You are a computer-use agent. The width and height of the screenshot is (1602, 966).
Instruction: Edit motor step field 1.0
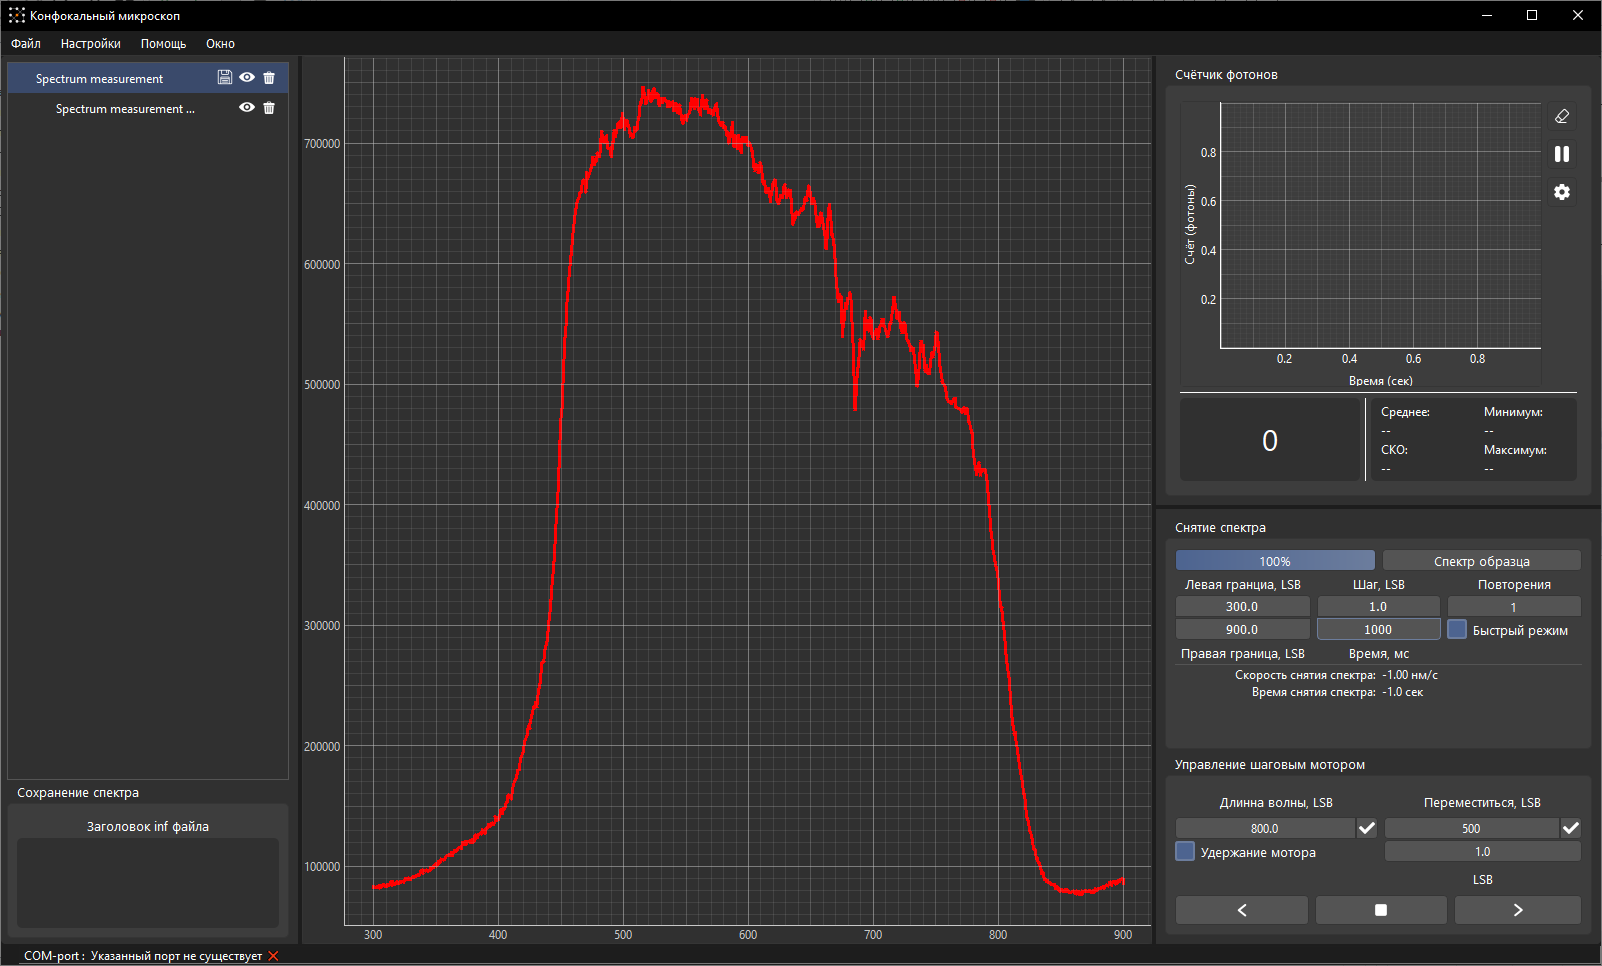[x=1483, y=851]
